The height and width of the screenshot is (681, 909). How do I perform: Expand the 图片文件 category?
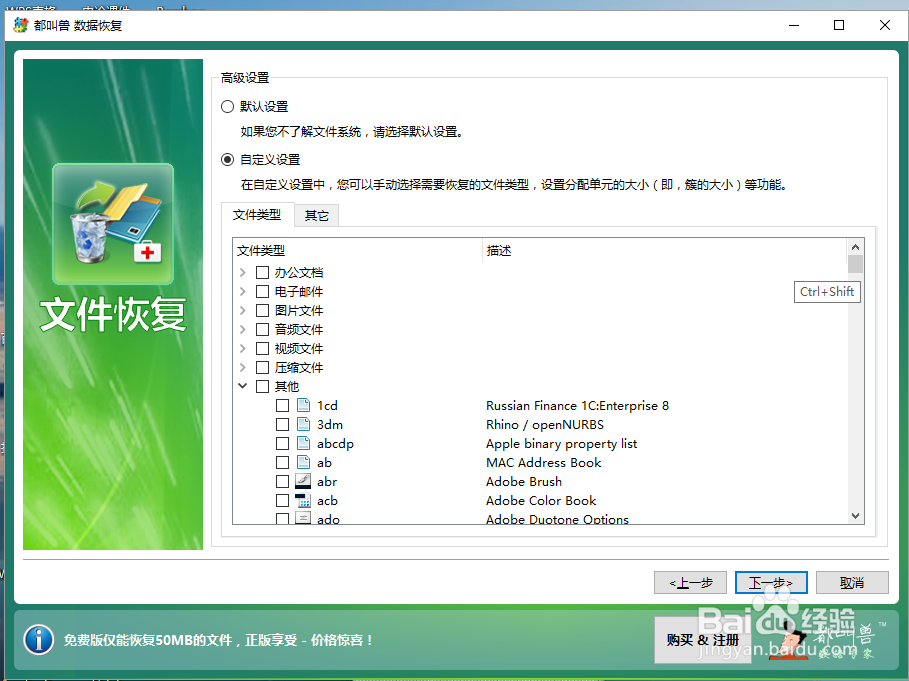point(243,310)
